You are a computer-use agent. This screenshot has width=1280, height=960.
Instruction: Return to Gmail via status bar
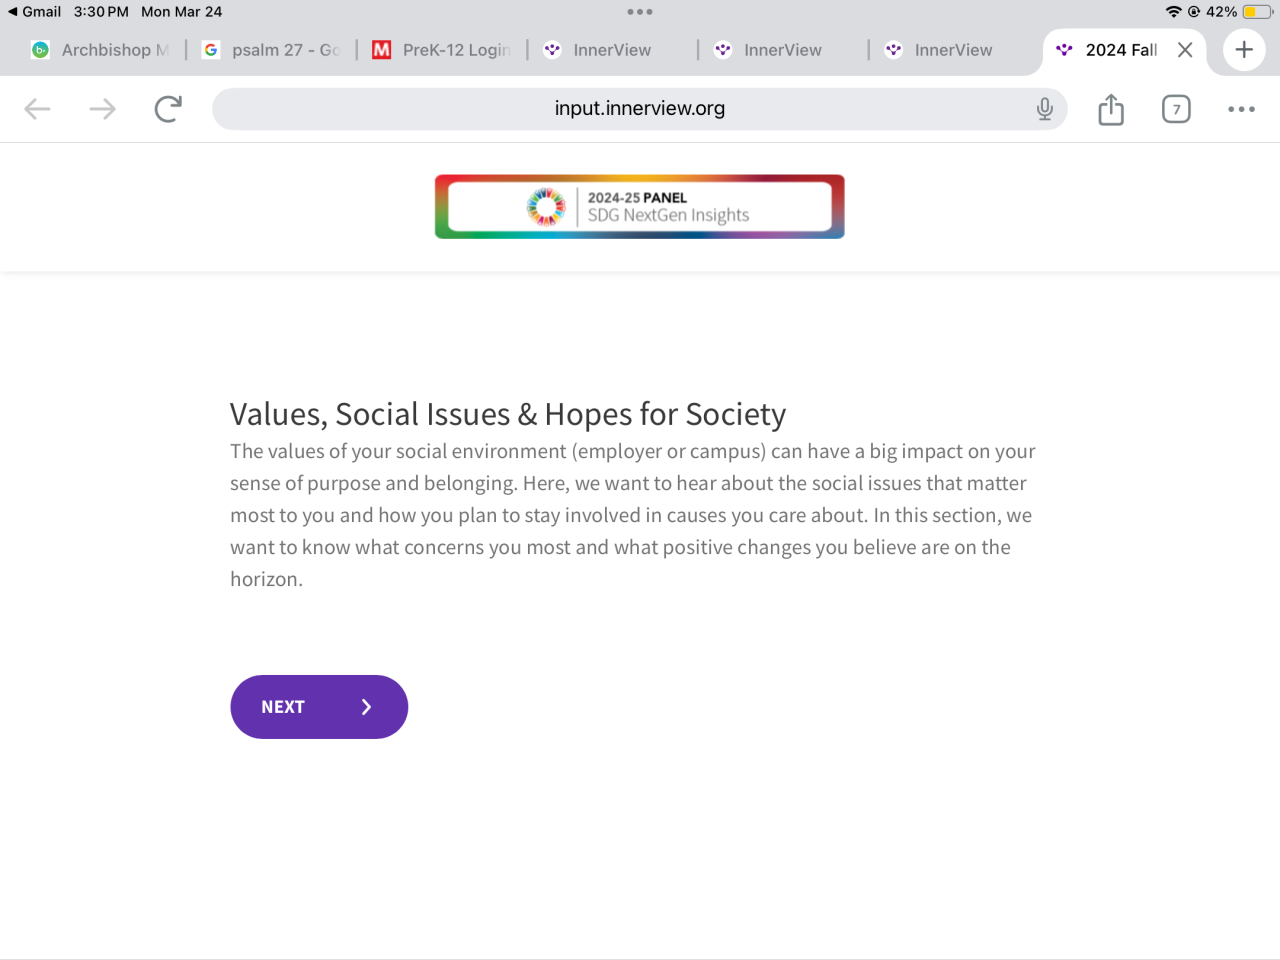pos(34,12)
